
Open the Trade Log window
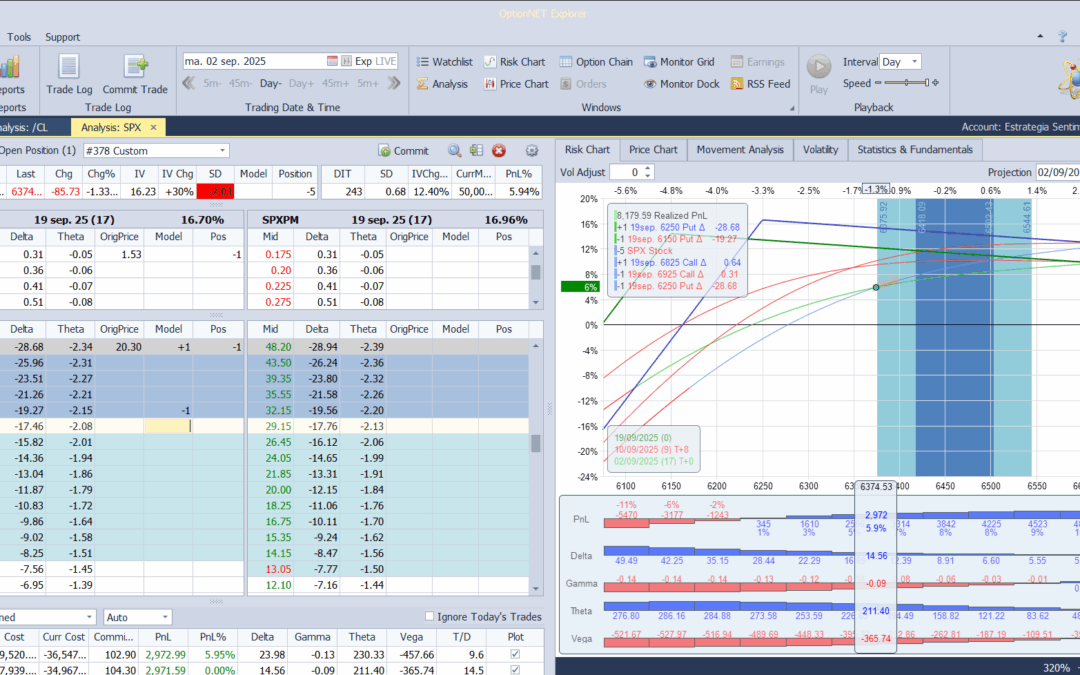(69, 74)
